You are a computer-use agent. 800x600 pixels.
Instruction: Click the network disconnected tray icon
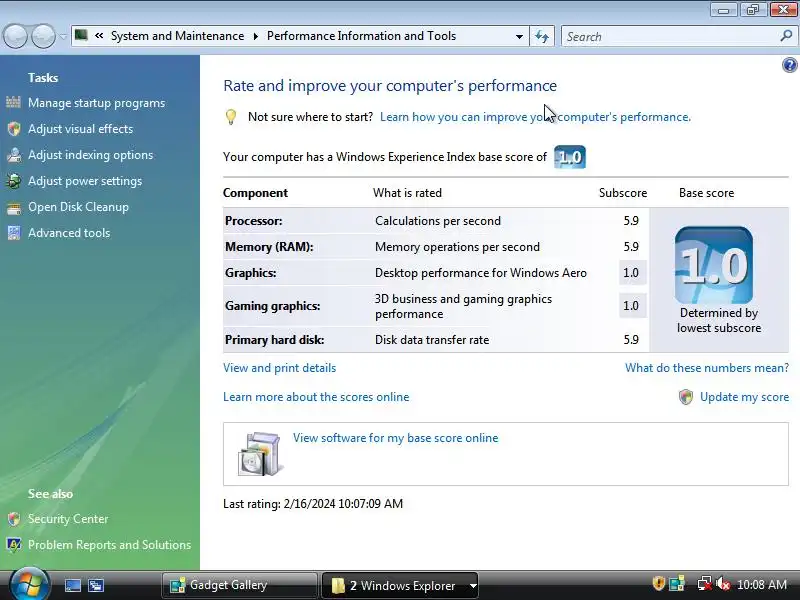(704, 583)
